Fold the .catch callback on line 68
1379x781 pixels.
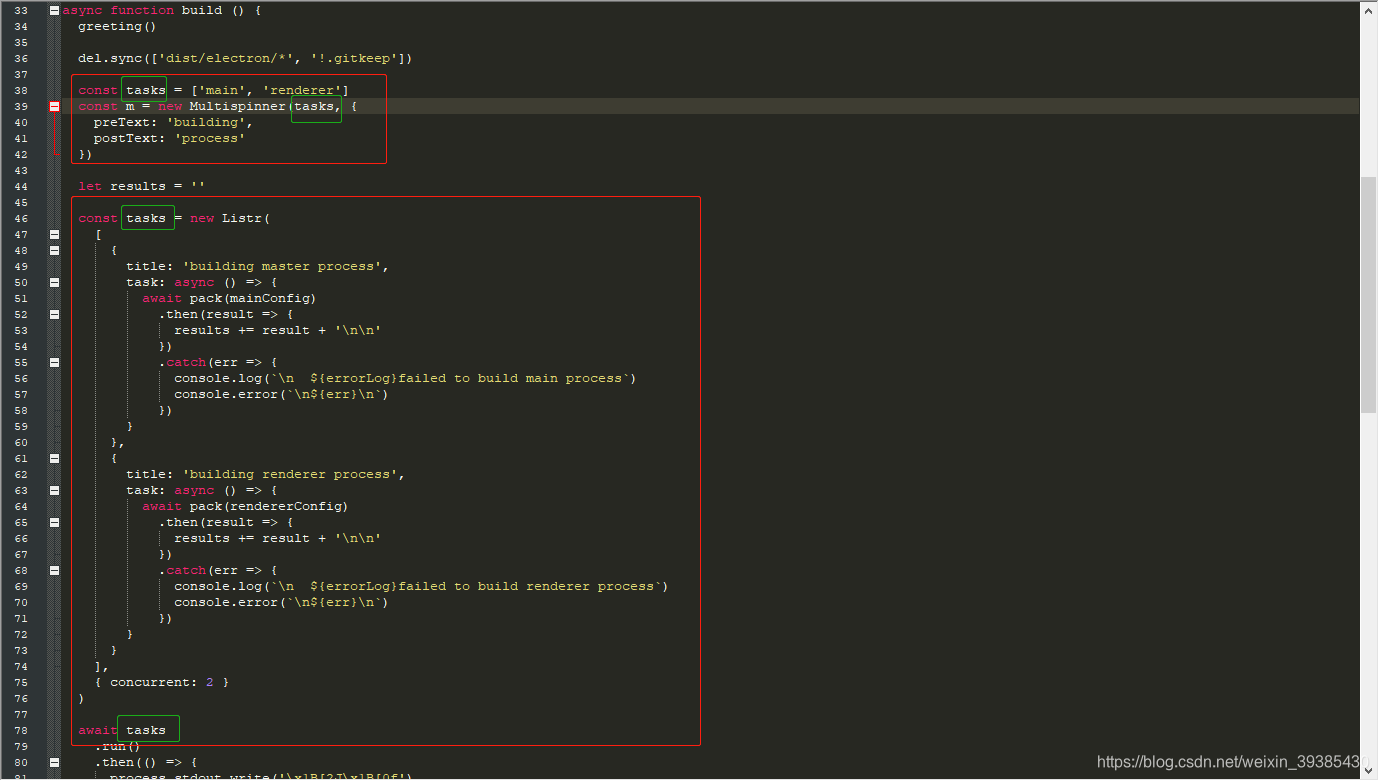coord(54,570)
